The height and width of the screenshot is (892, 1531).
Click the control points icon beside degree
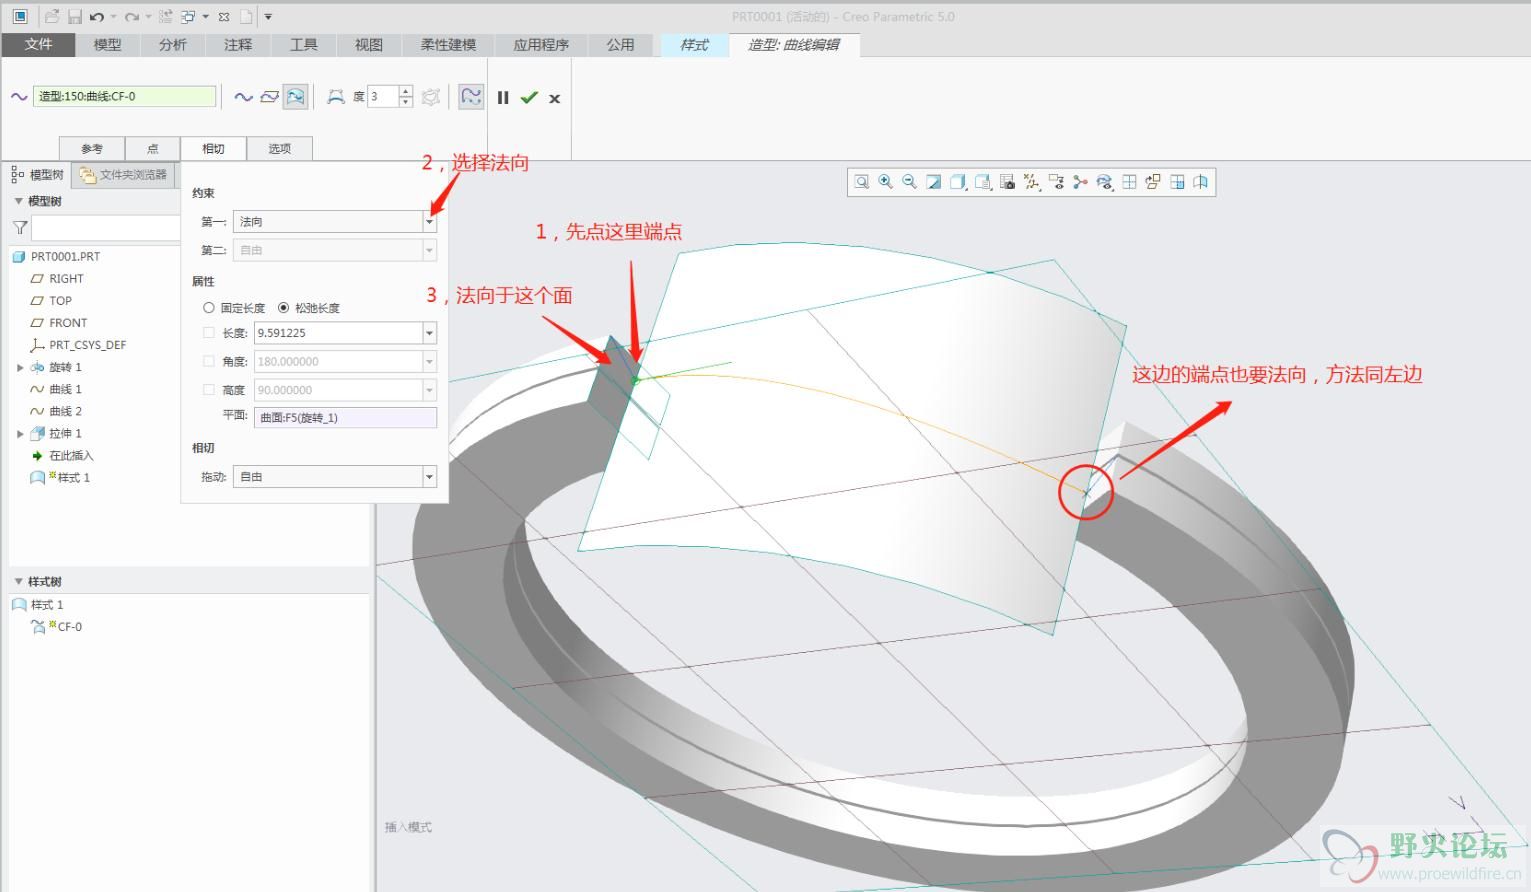(x=336, y=97)
